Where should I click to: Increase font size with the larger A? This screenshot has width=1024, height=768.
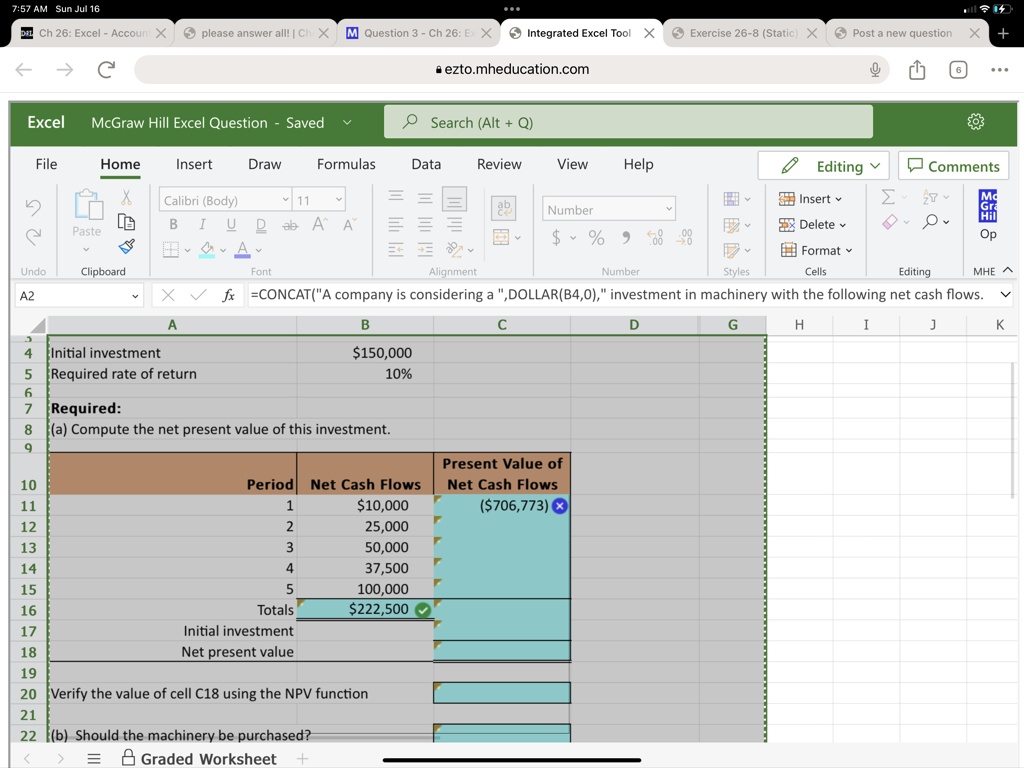tap(319, 224)
